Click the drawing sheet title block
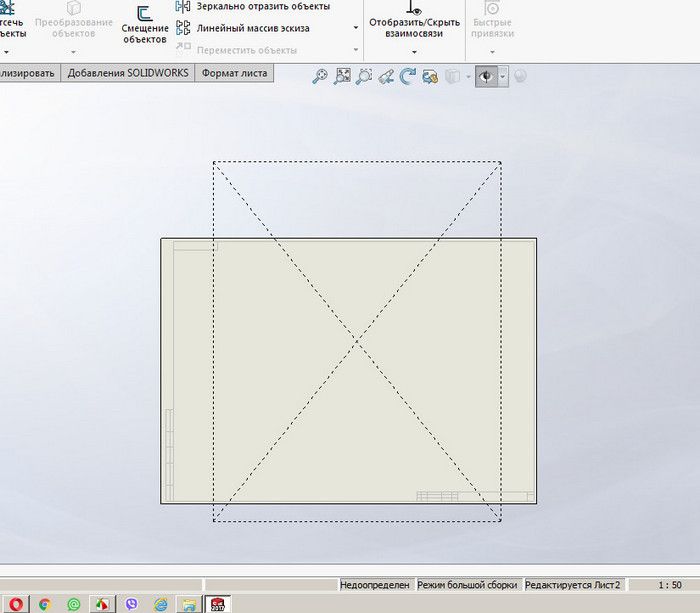The height and width of the screenshot is (613, 700). coord(474,495)
